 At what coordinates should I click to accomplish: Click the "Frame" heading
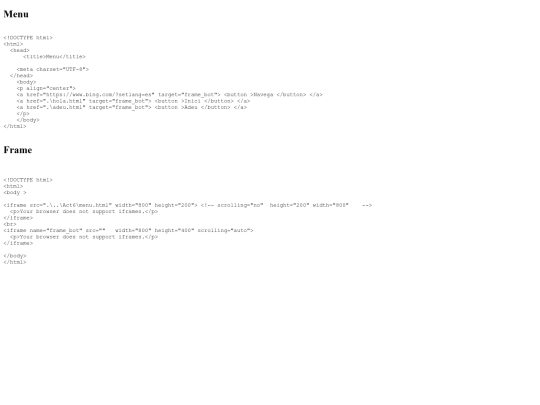pyautogui.click(x=18, y=150)
